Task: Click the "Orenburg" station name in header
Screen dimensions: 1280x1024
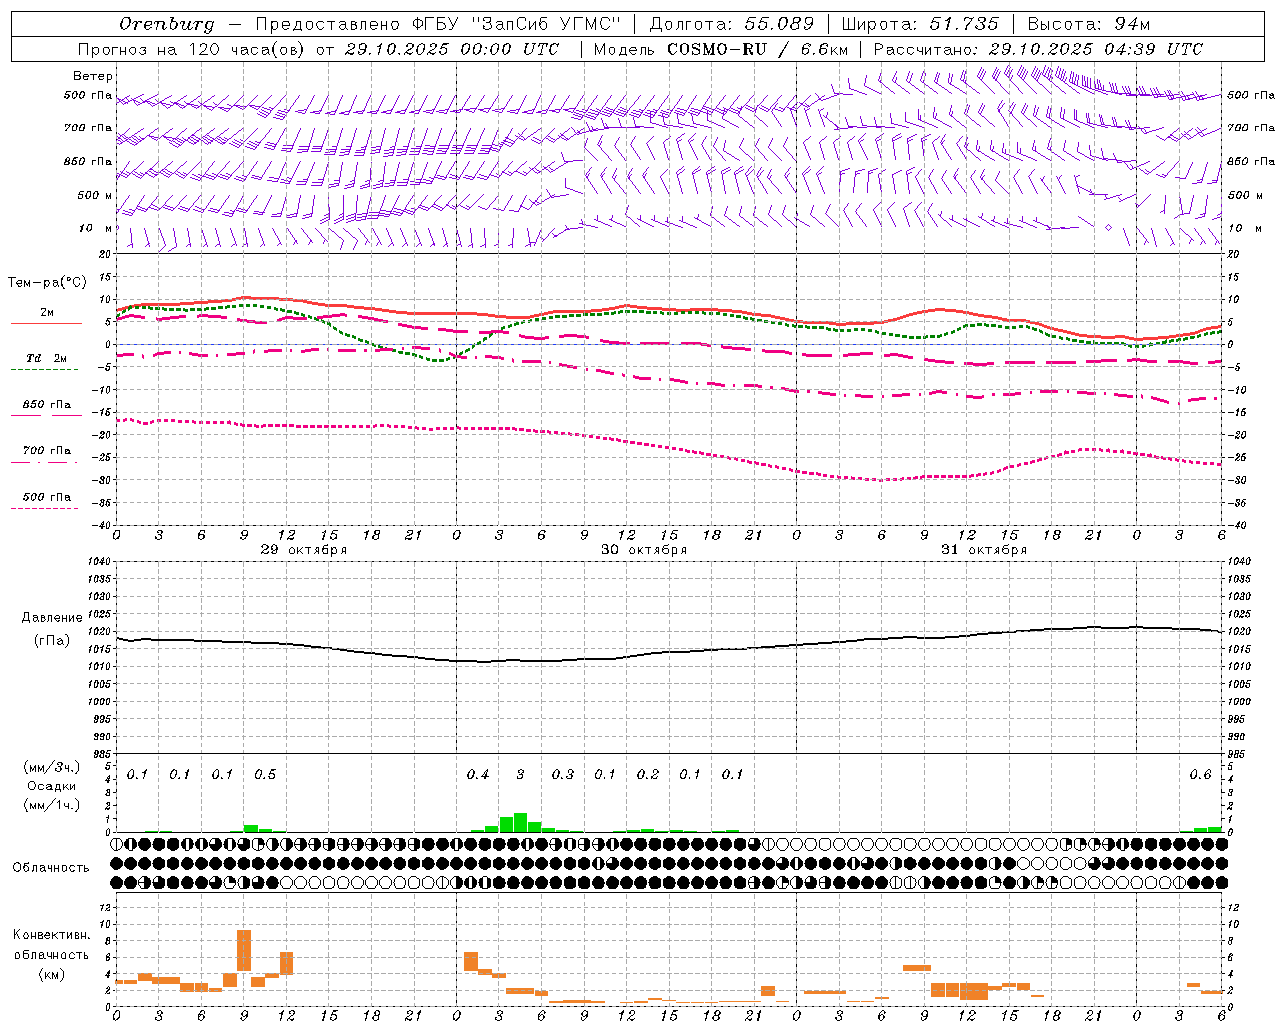Action: 167,24
